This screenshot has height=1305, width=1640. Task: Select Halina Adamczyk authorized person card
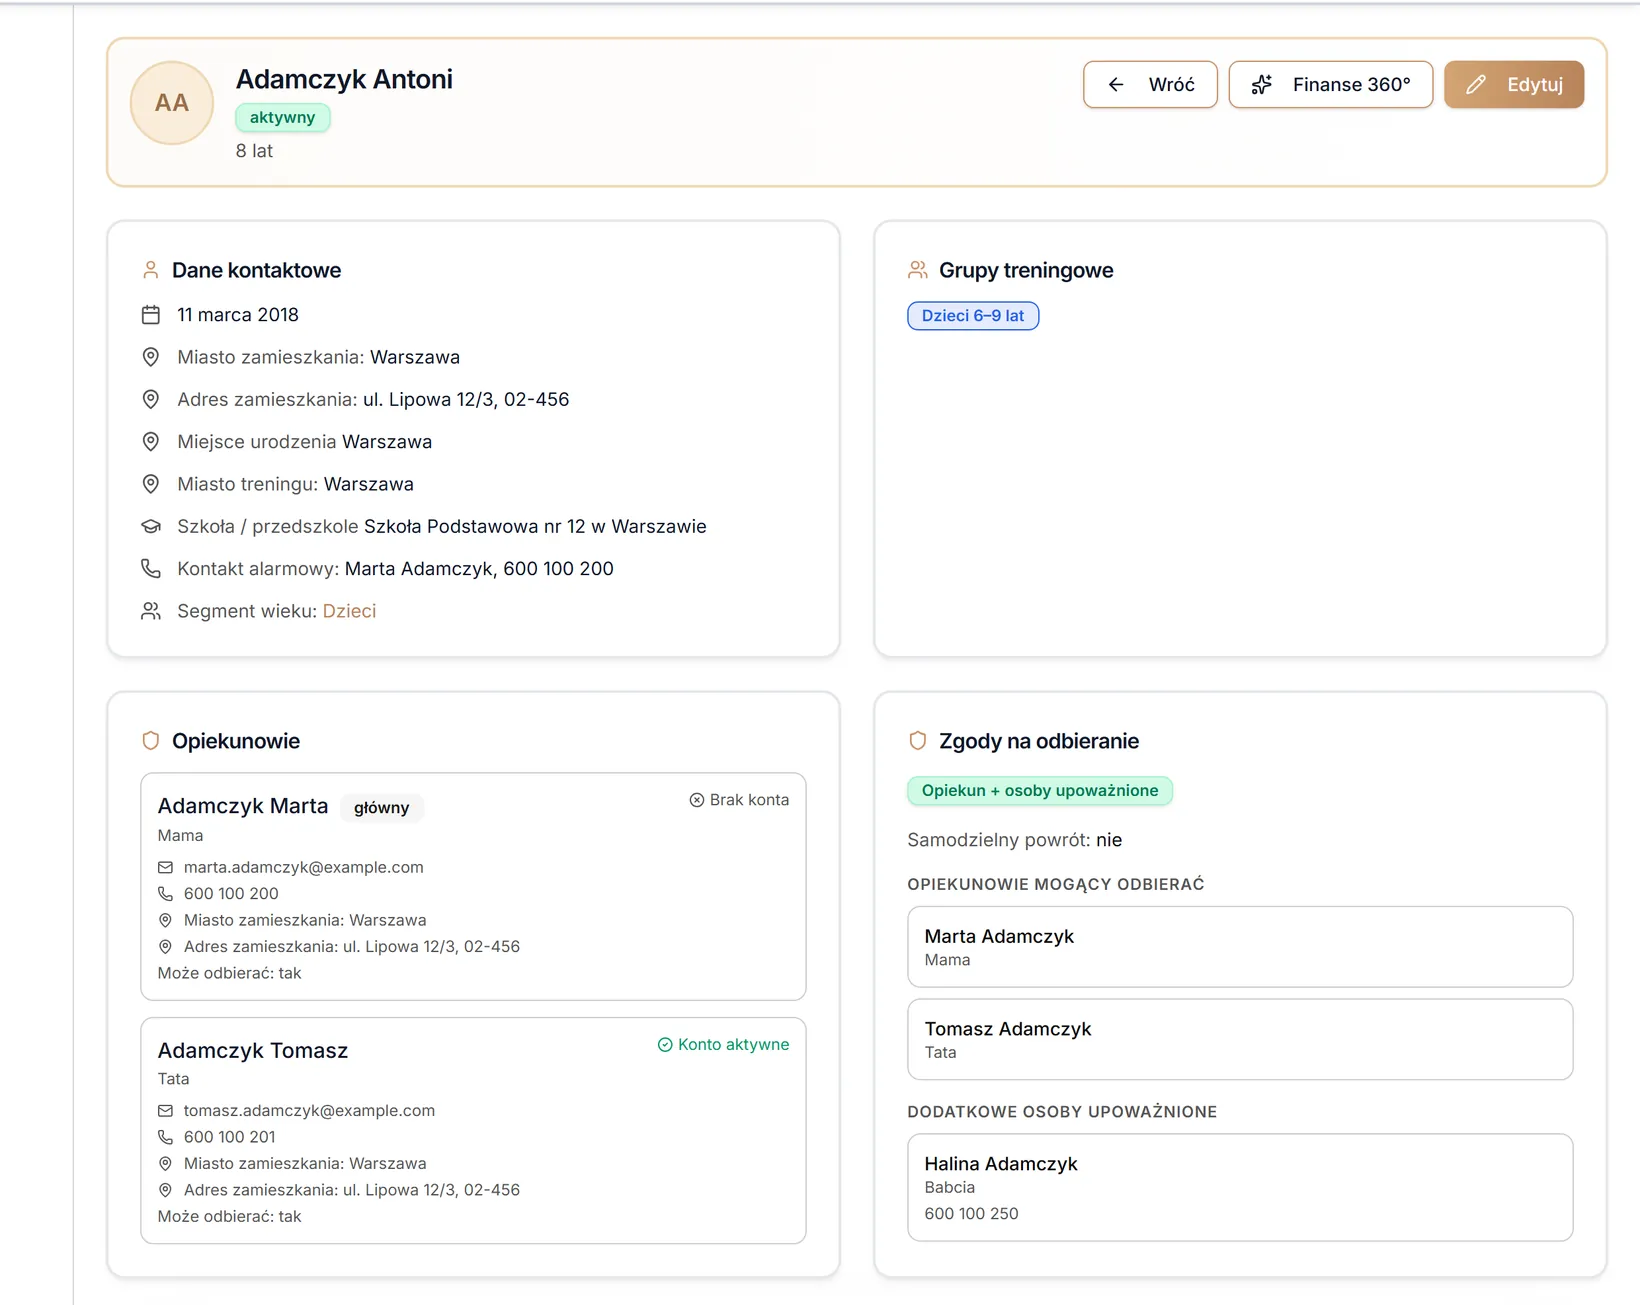[x=1240, y=1188]
